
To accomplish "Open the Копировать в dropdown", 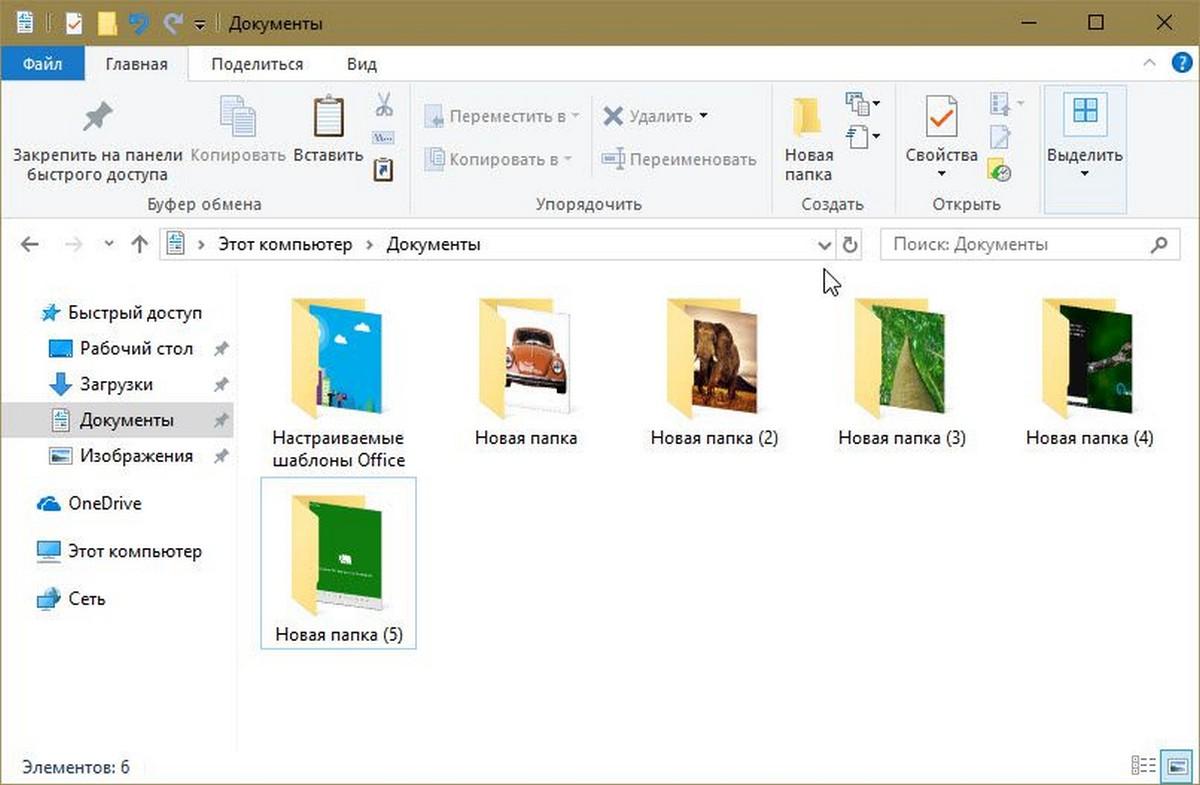I will pyautogui.click(x=567, y=158).
